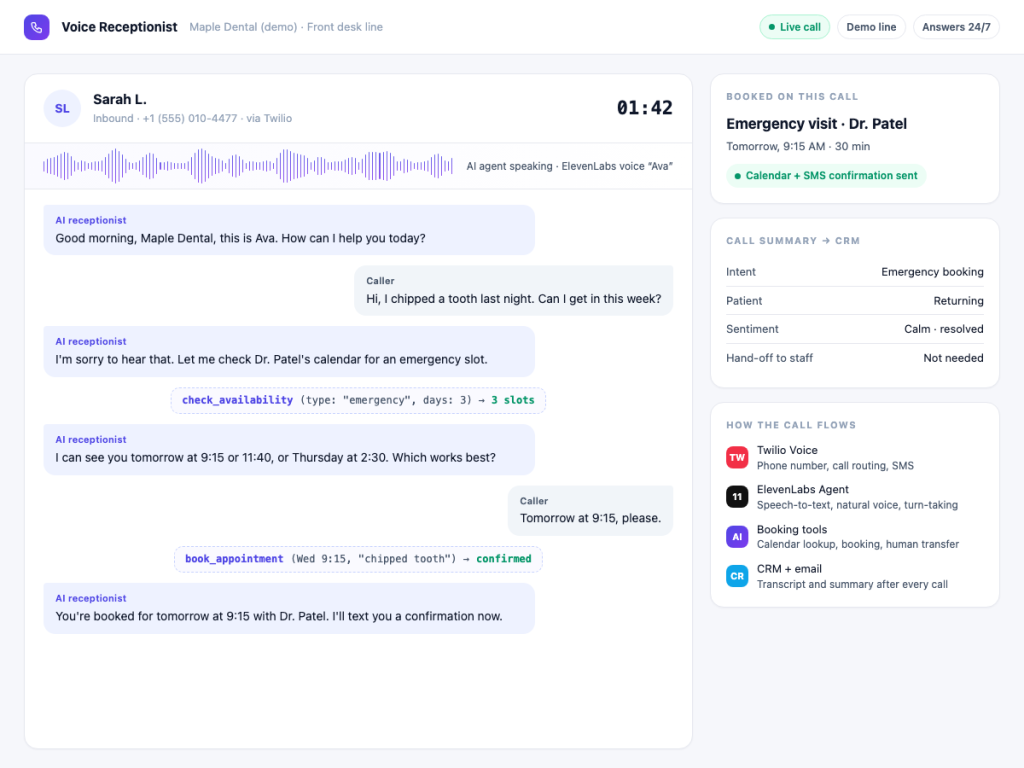1024x768 pixels.
Task: Click the ElevenLabs Agent row title
Action: coord(803,490)
